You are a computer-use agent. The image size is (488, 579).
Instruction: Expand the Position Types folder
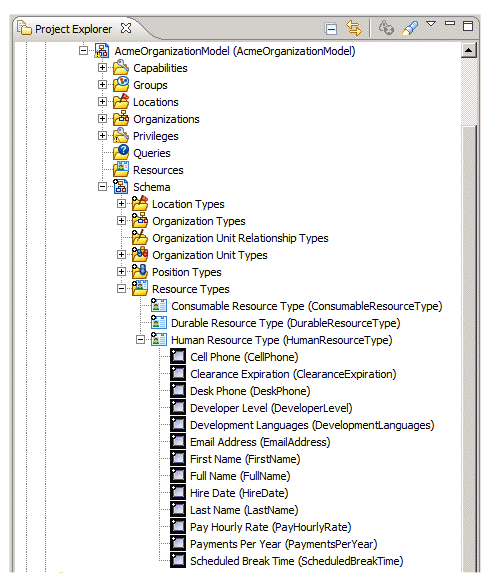pos(121,271)
